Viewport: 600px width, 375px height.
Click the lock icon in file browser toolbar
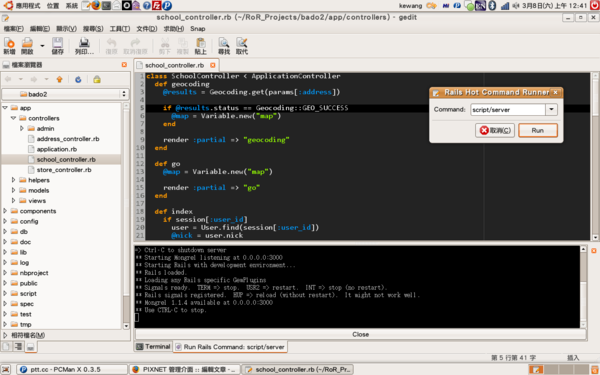97,80
